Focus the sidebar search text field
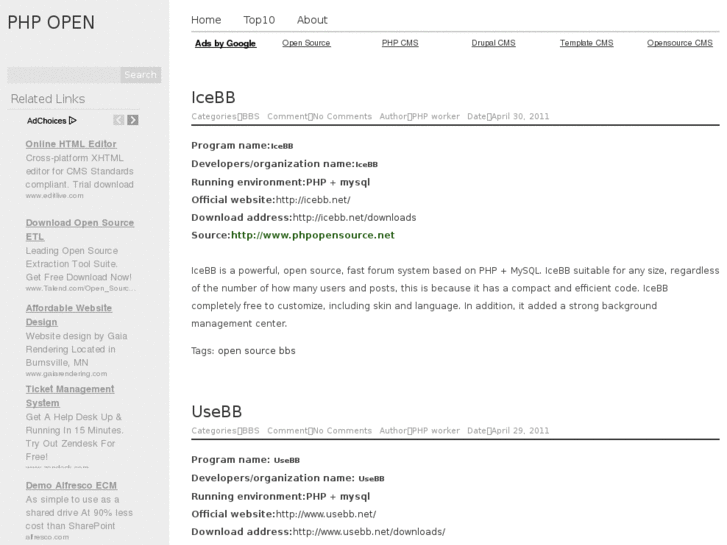This screenshot has width=727, height=545. tap(63, 75)
